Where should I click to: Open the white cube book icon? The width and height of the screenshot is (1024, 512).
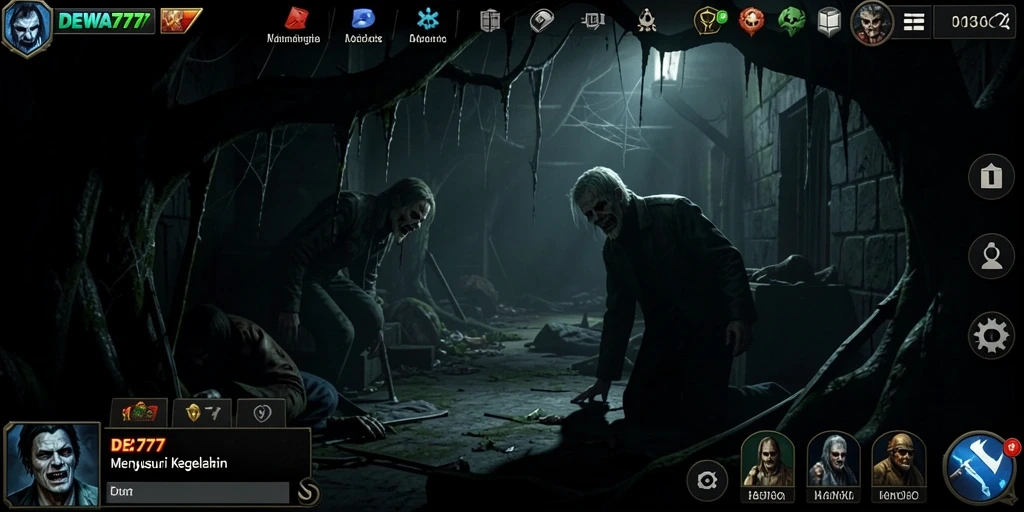pos(829,22)
